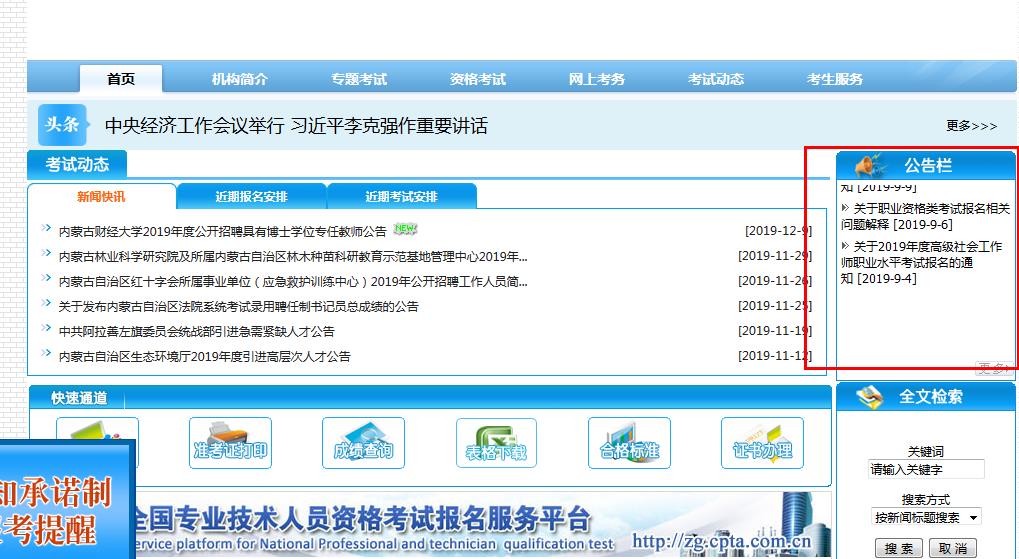The height and width of the screenshot is (559, 1019).
Task: Click the 表格下载 download icon
Action: [x=496, y=444]
